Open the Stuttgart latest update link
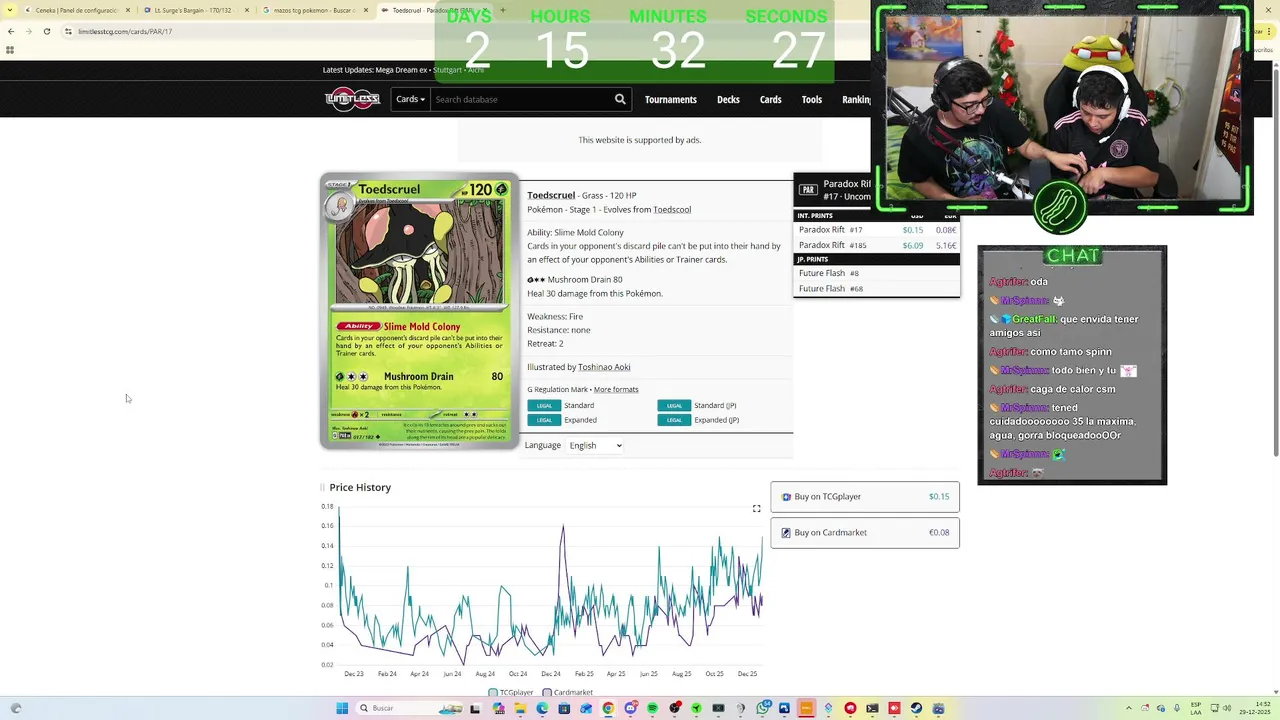 point(447,70)
